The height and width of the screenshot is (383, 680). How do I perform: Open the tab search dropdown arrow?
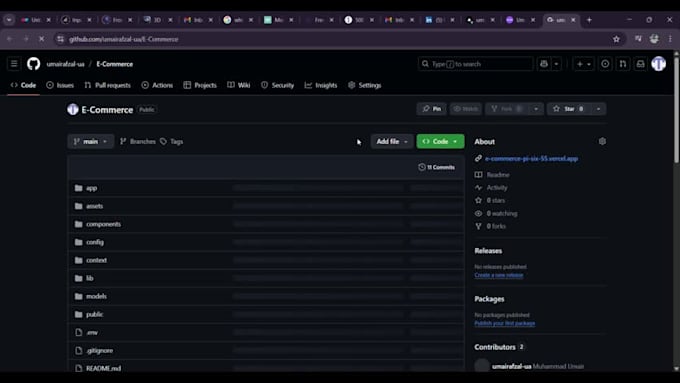(x=9, y=20)
